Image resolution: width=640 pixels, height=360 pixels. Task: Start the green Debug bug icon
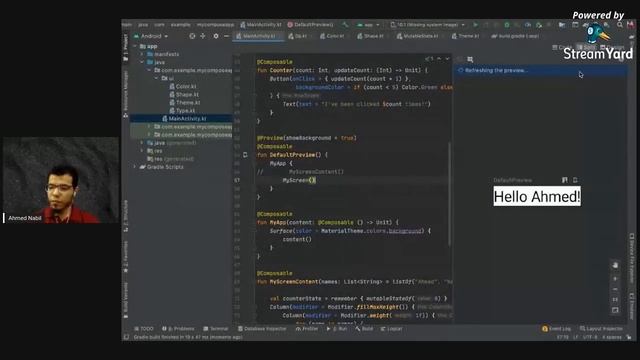click(x=507, y=25)
